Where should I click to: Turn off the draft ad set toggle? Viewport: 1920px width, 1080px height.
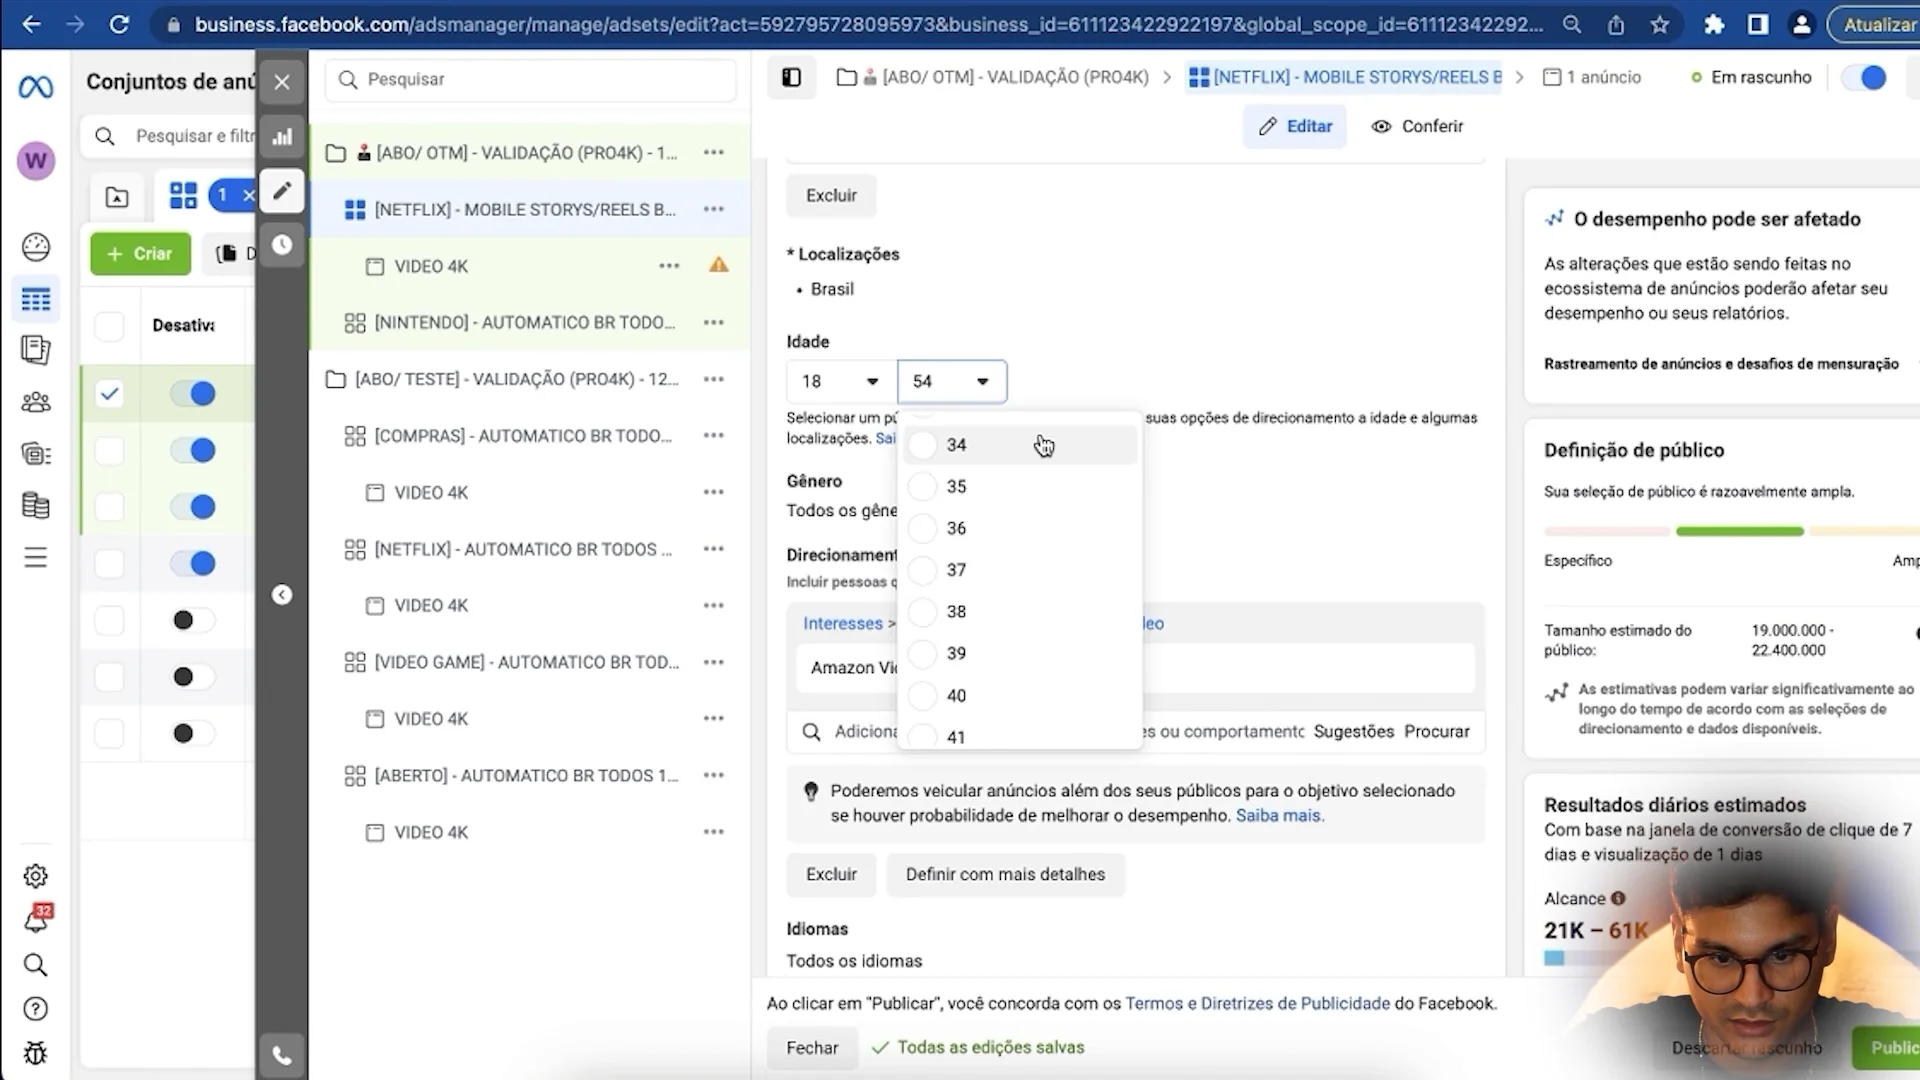point(1864,77)
